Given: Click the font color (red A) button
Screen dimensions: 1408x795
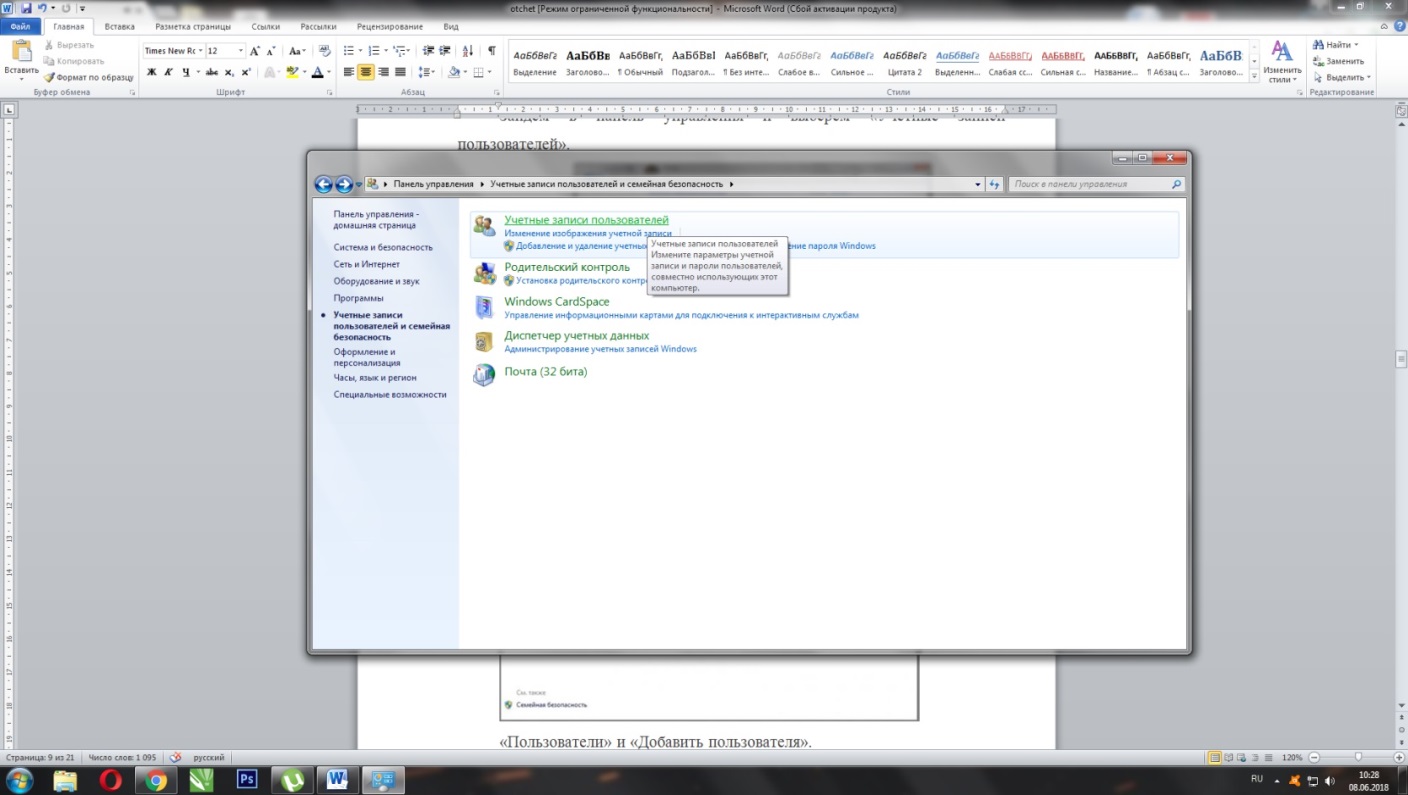Looking at the screenshot, I should point(317,72).
